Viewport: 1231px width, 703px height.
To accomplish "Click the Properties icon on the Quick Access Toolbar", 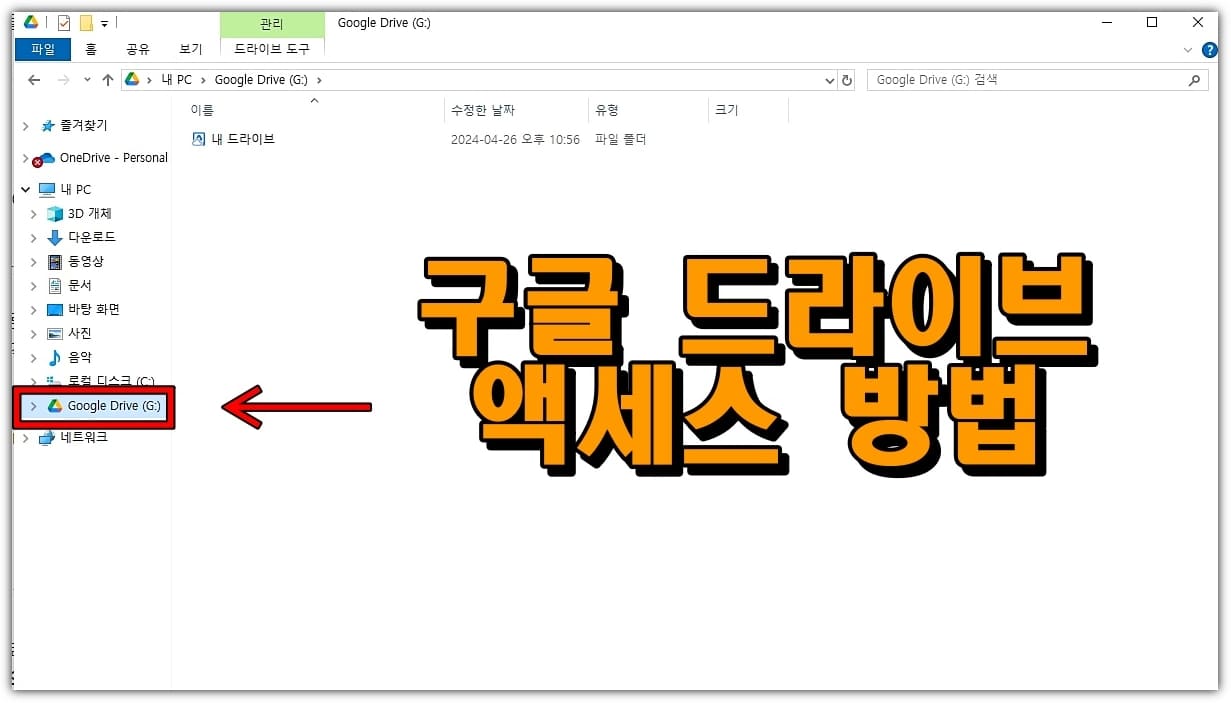I will (x=63, y=22).
